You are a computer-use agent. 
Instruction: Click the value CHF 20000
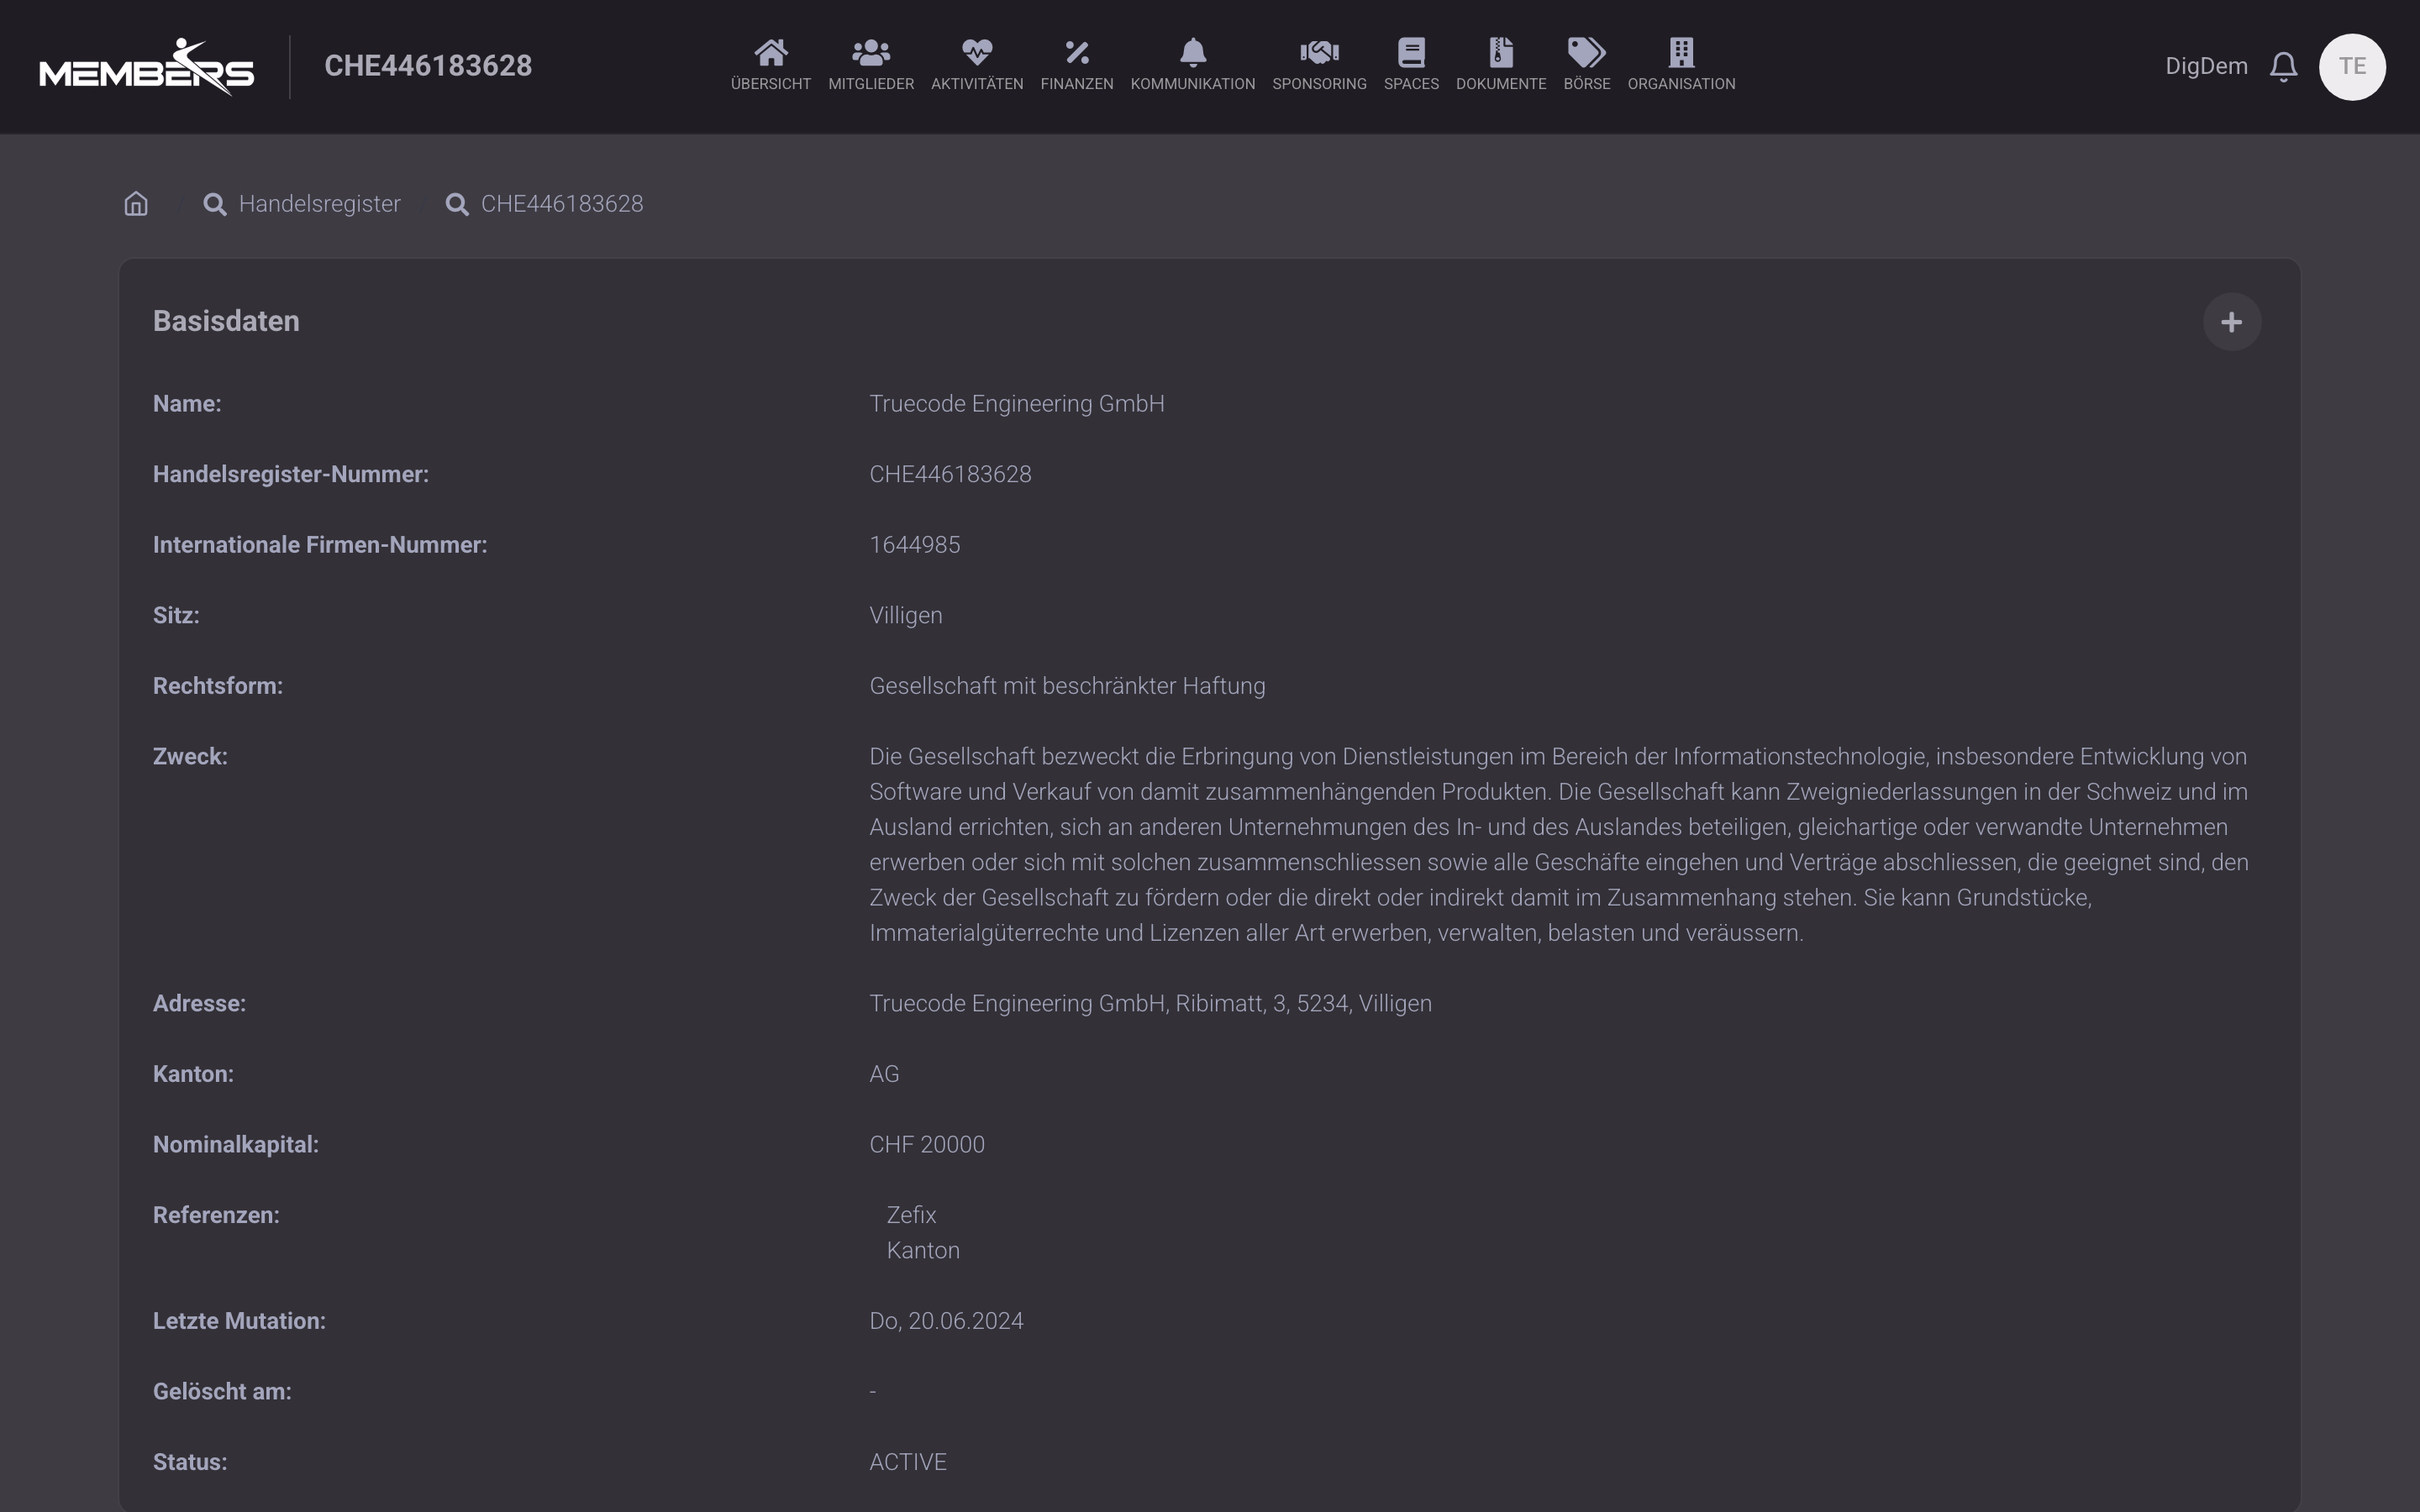click(927, 1145)
